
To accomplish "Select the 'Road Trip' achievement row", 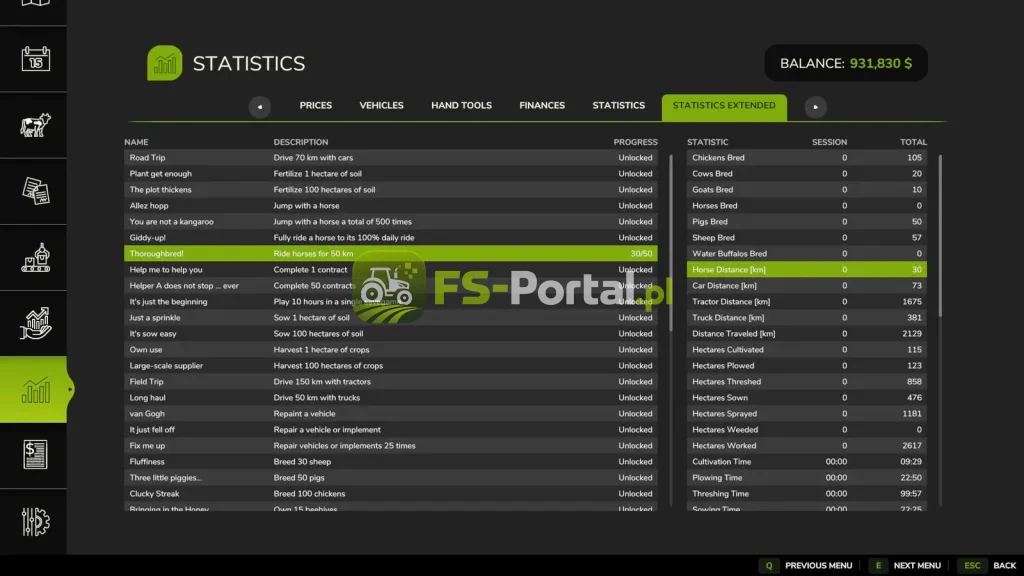I will tap(391, 157).
